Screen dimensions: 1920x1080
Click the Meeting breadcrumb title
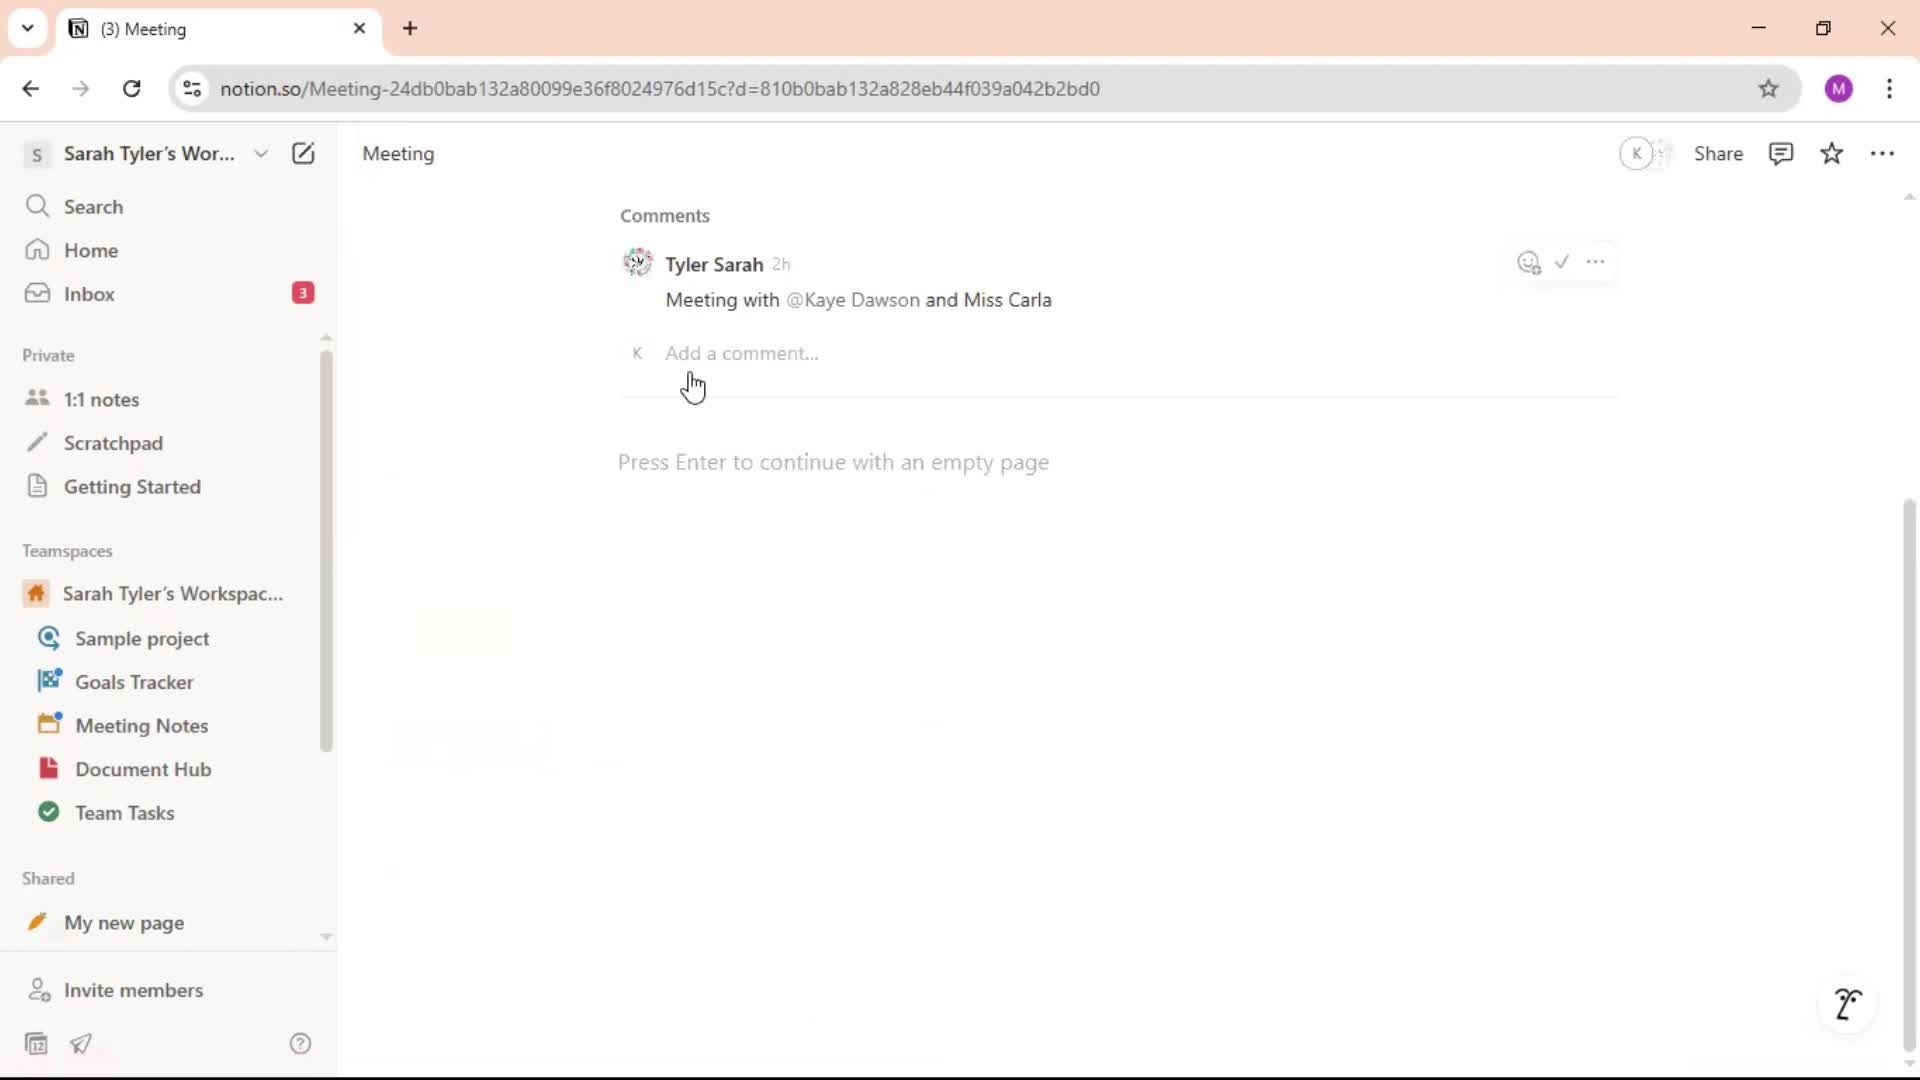pyautogui.click(x=398, y=153)
